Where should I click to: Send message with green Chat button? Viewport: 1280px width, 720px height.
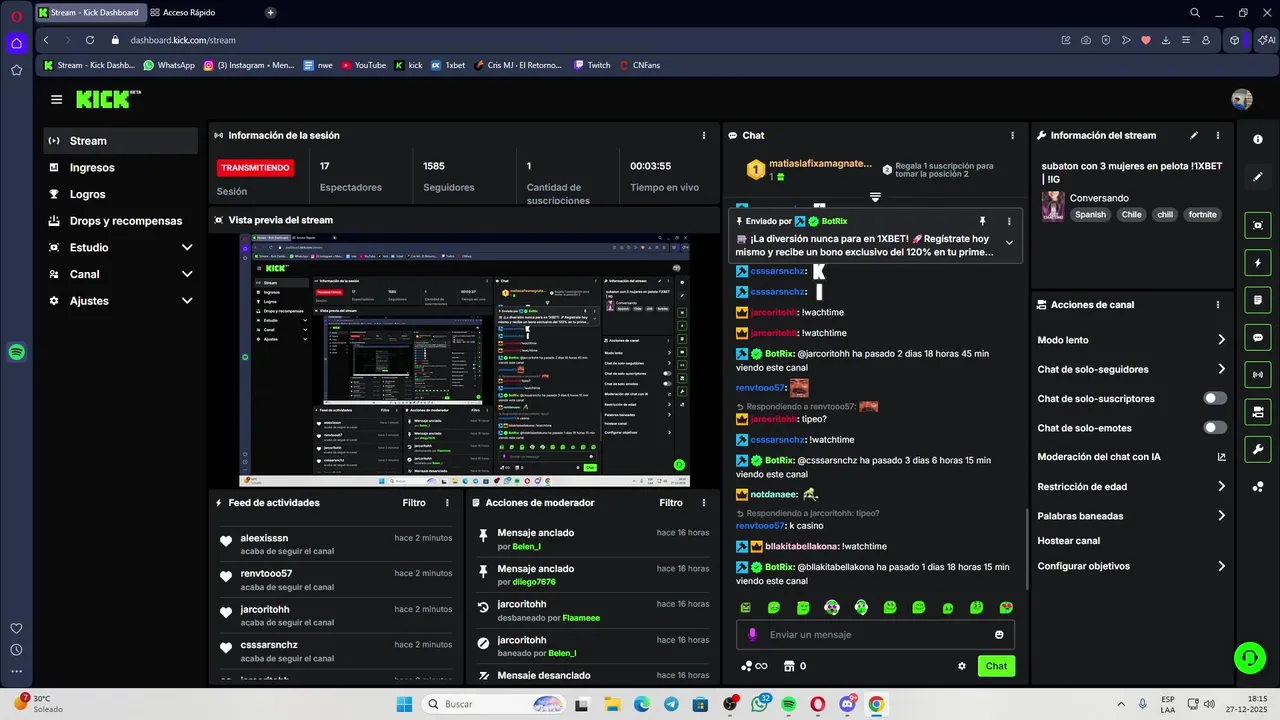click(996, 666)
